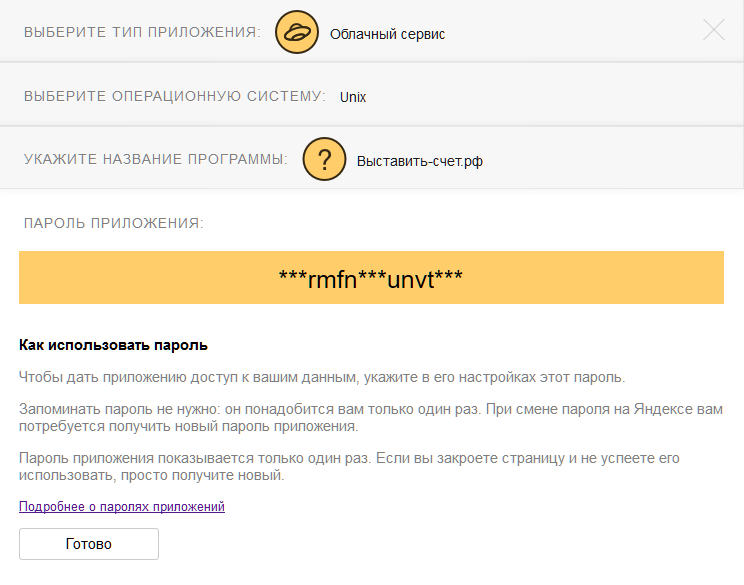Click the 'Пароль приложения' label

point(114,223)
